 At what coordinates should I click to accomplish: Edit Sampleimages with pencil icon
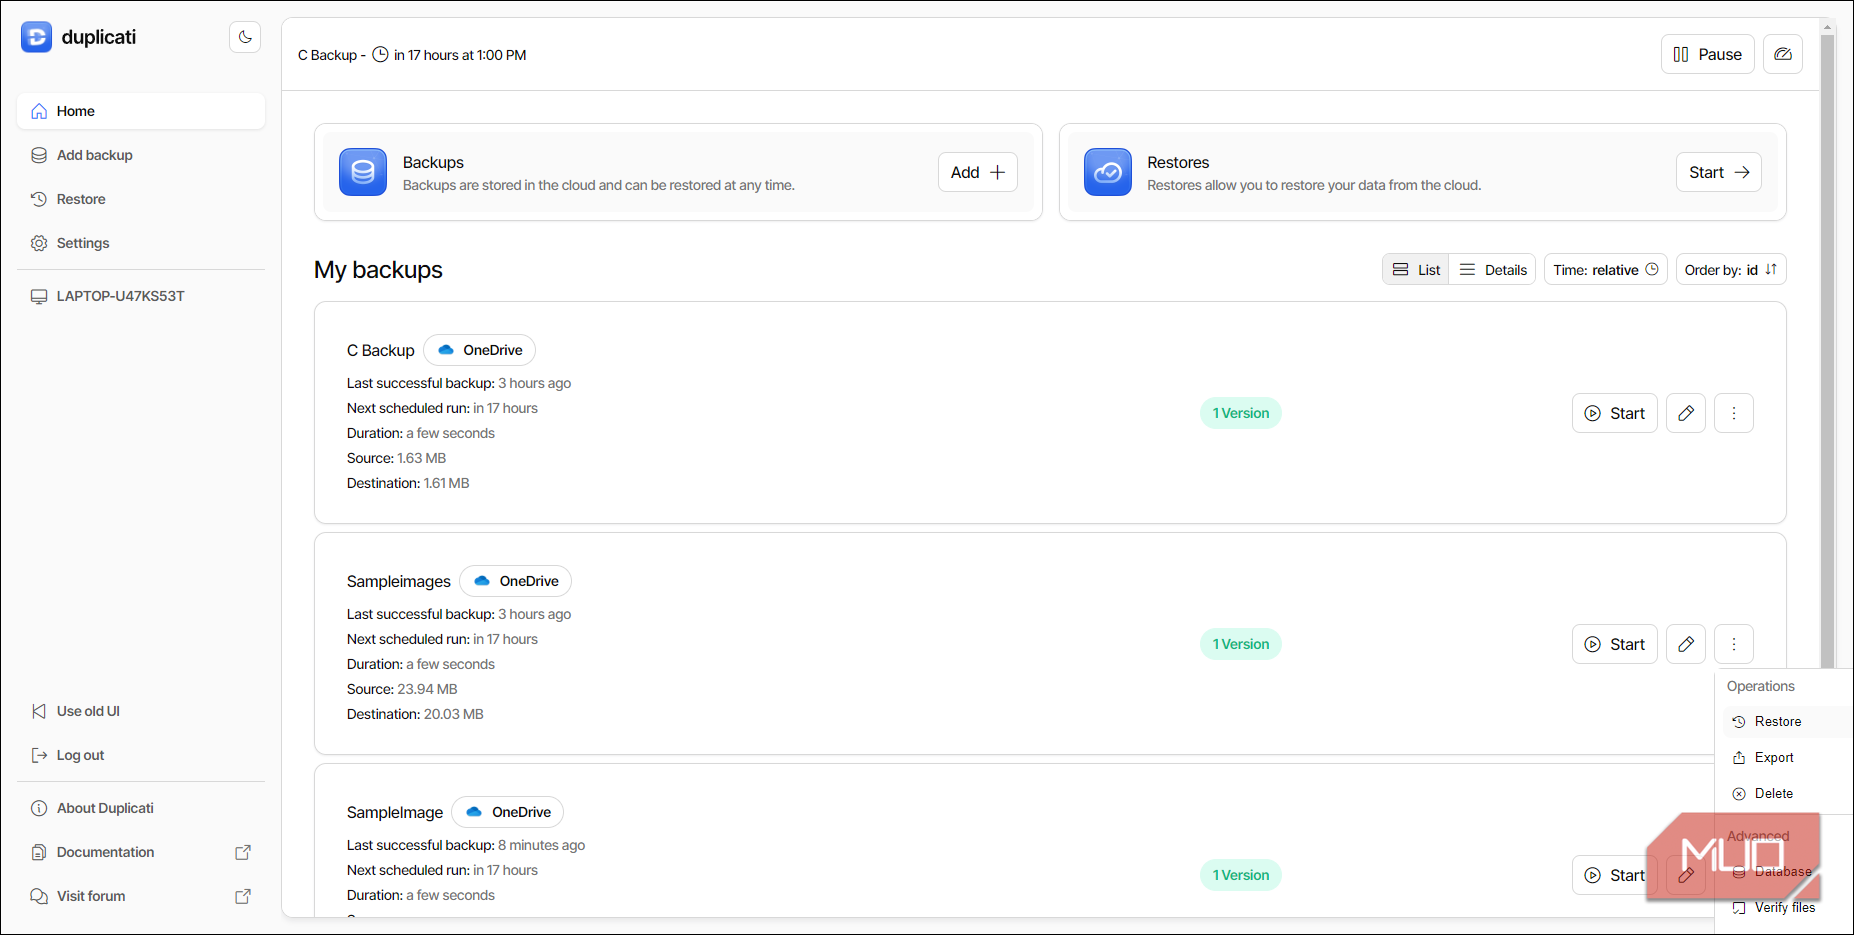point(1686,644)
